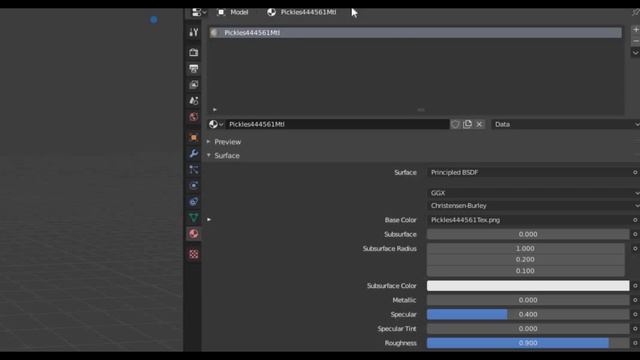The height and width of the screenshot is (360, 640).
Task: Click the Model breadcrumb label in header
Action: click(x=239, y=12)
